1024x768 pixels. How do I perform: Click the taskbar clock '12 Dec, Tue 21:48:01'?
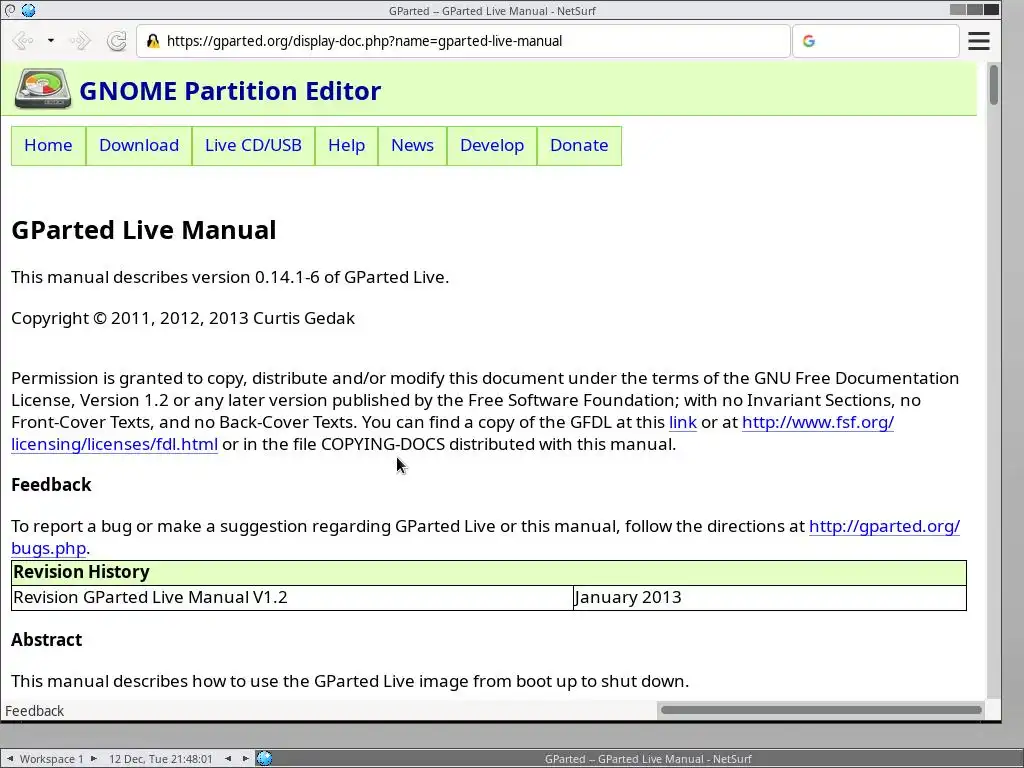tap(161, 759)
